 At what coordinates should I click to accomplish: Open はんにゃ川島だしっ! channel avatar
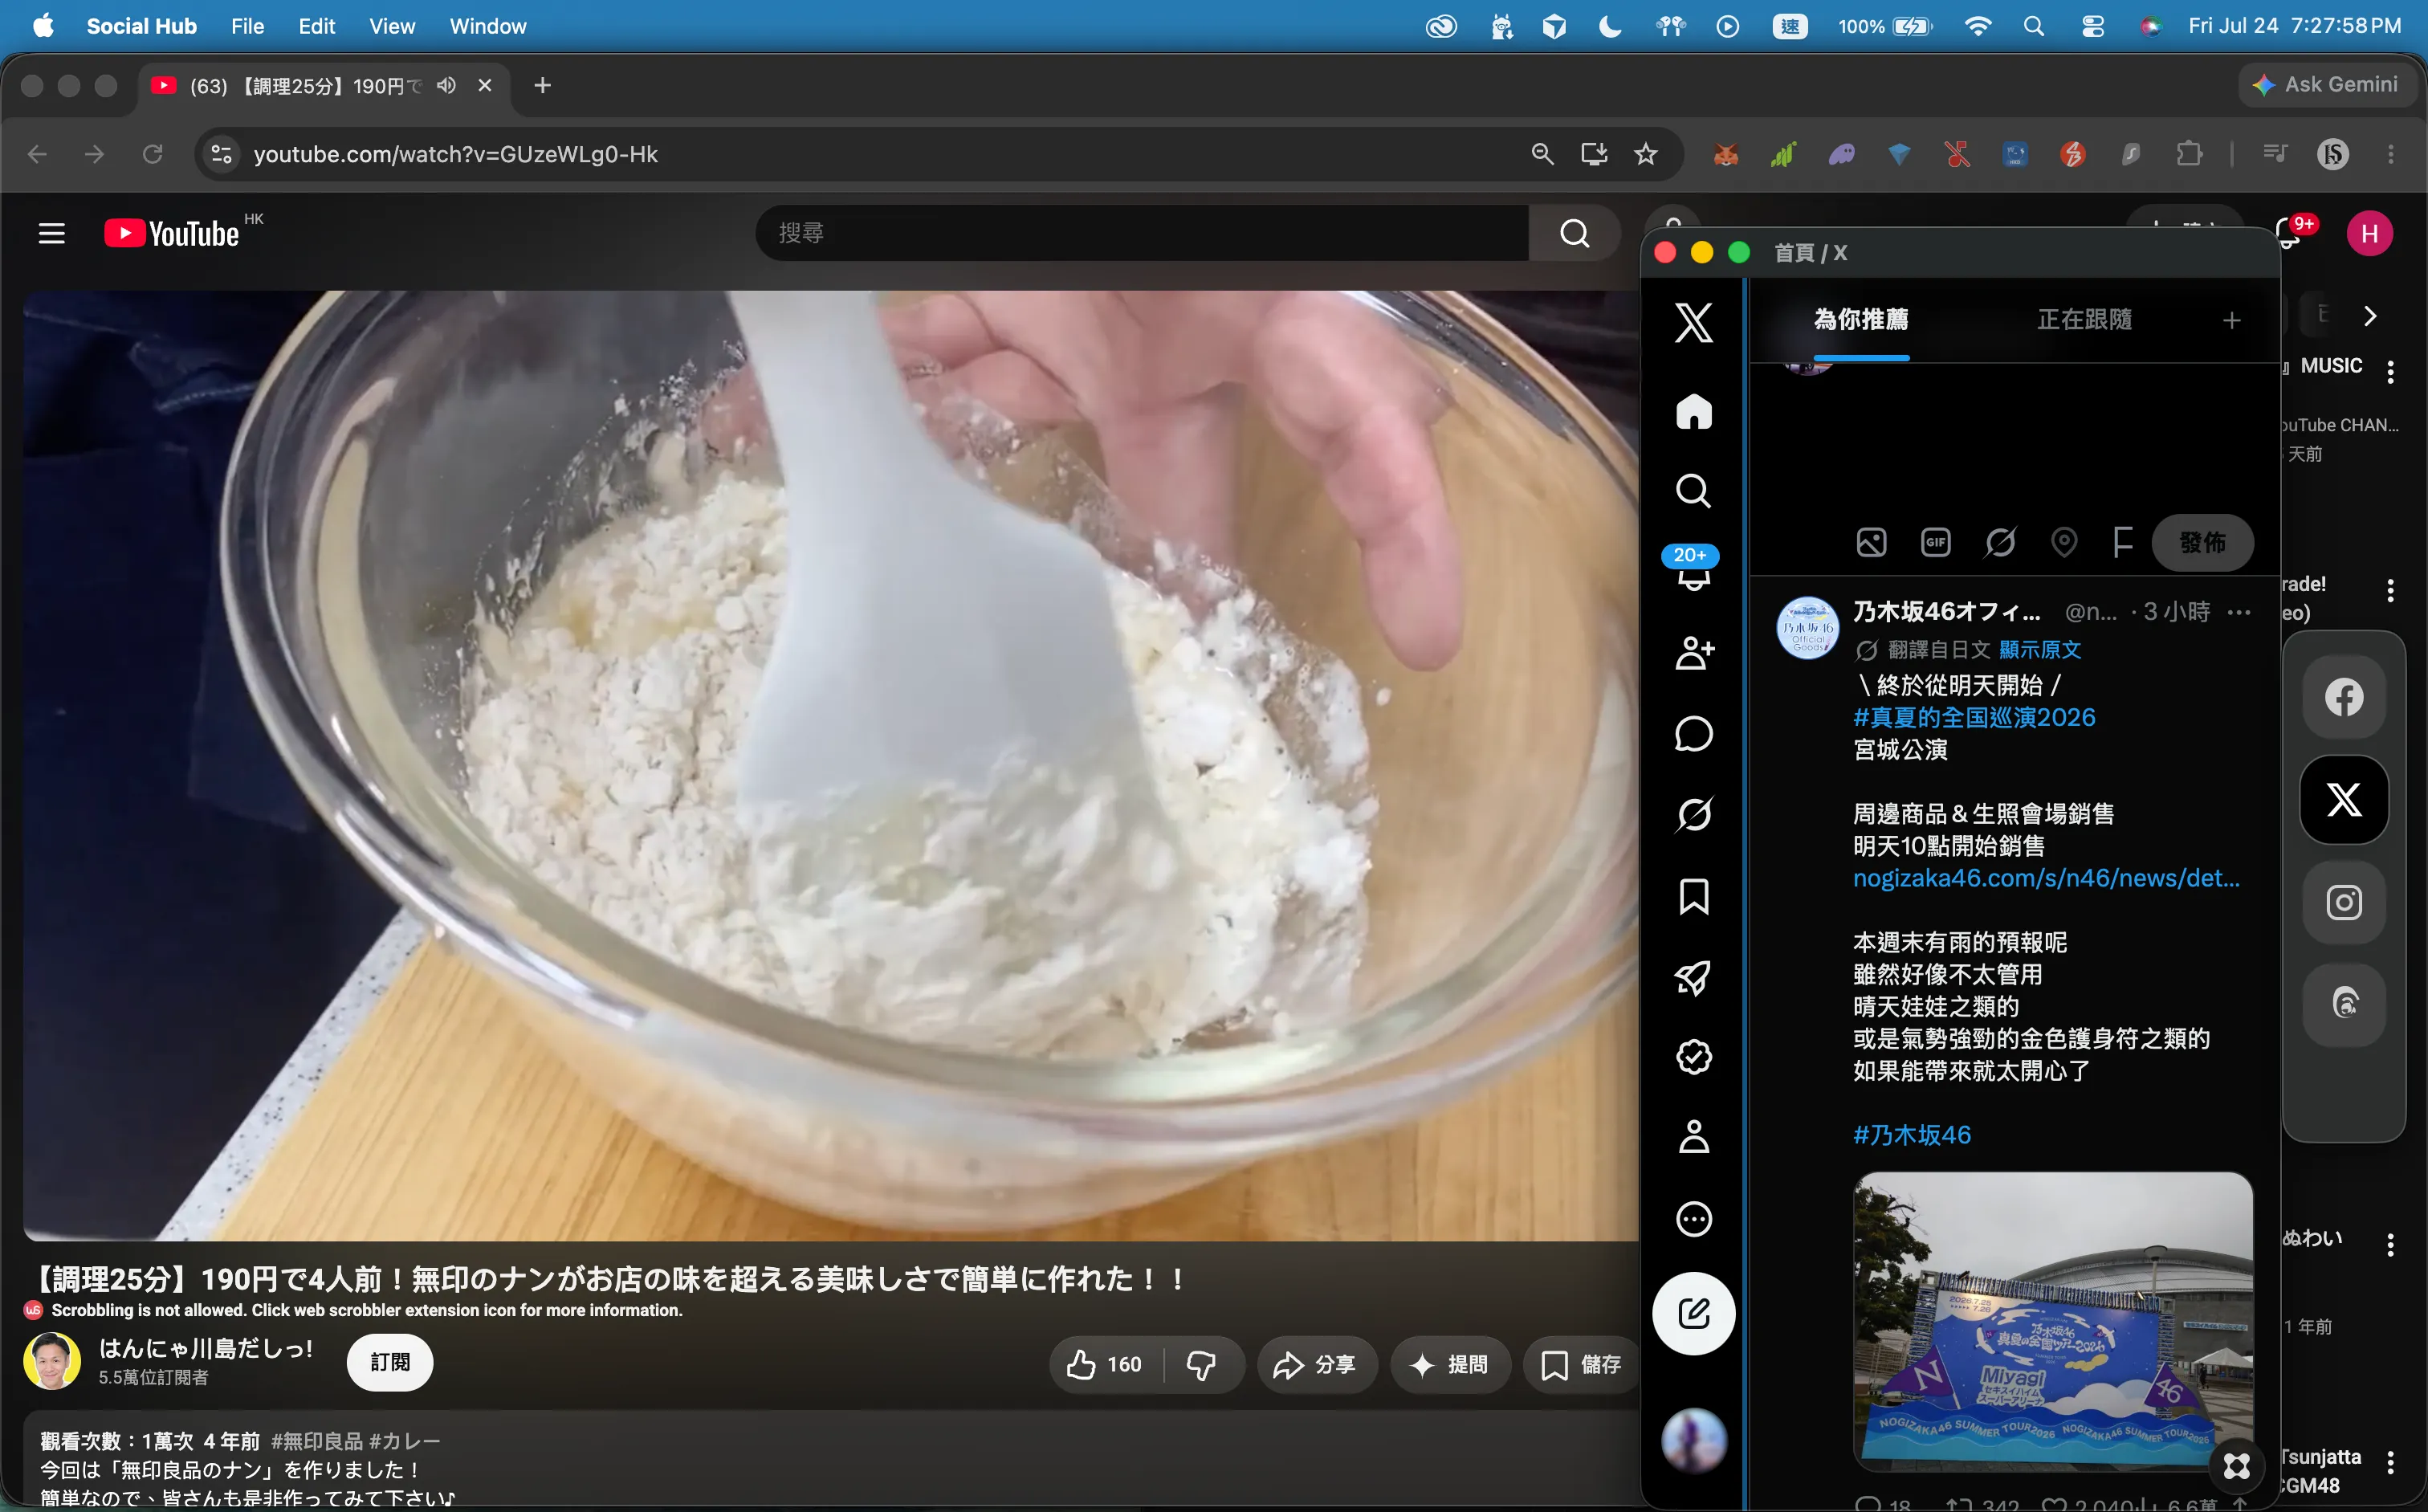pos(52,1361)
